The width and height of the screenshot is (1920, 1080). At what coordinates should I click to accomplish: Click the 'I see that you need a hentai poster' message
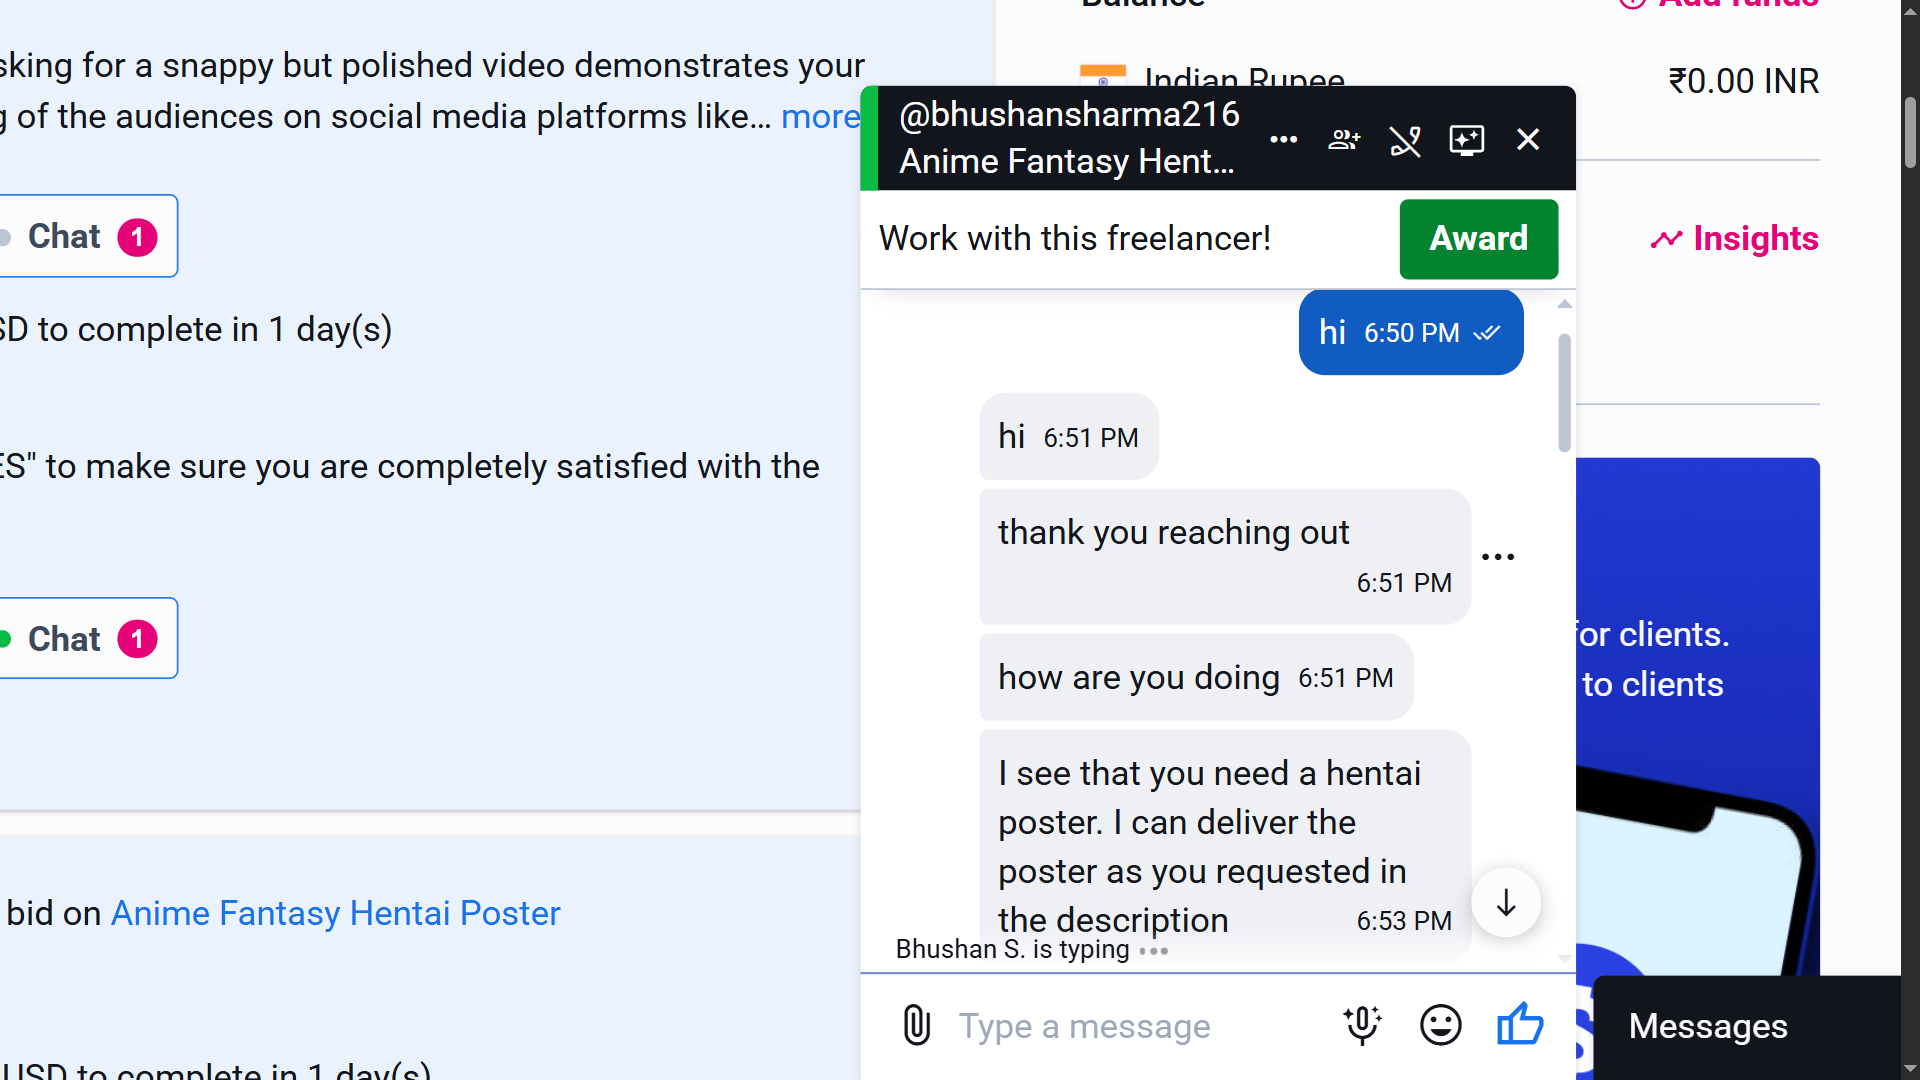pos(1225,845)
